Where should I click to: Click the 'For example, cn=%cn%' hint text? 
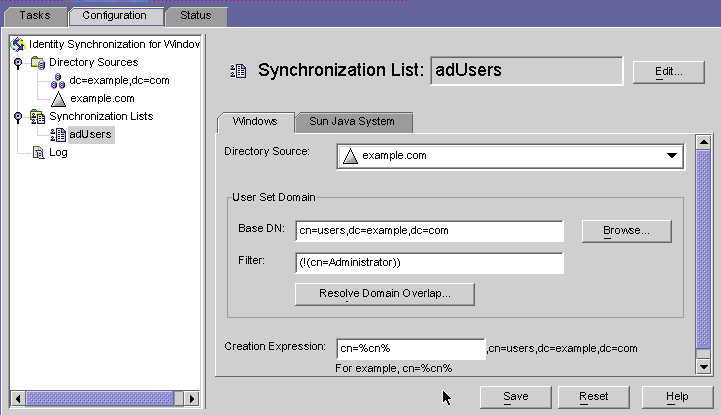(x=394, y=369)
